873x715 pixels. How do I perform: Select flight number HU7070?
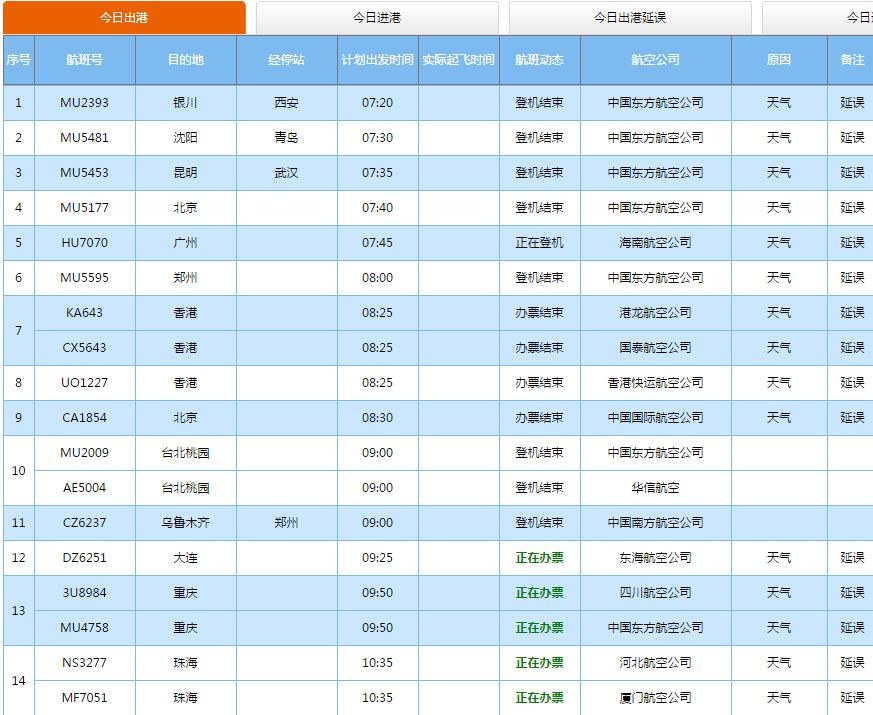(85, 243)
